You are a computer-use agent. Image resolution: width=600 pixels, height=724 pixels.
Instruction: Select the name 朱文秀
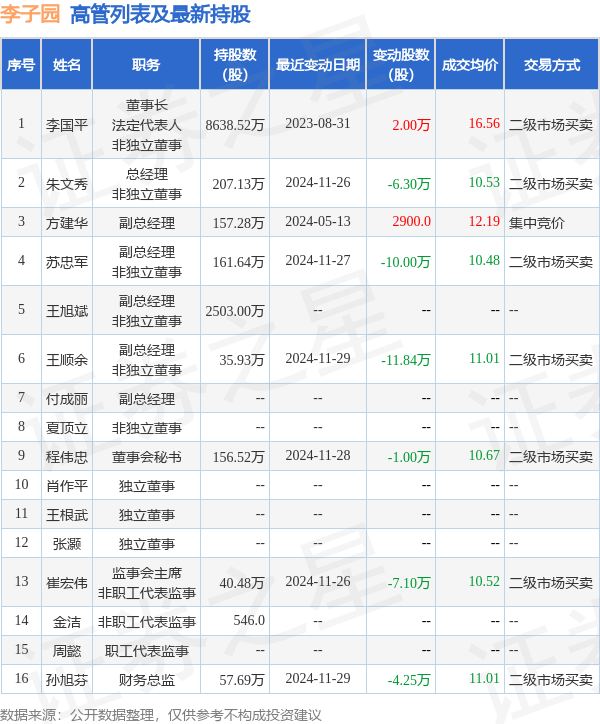pyautogui.click(x=67, y=184)
